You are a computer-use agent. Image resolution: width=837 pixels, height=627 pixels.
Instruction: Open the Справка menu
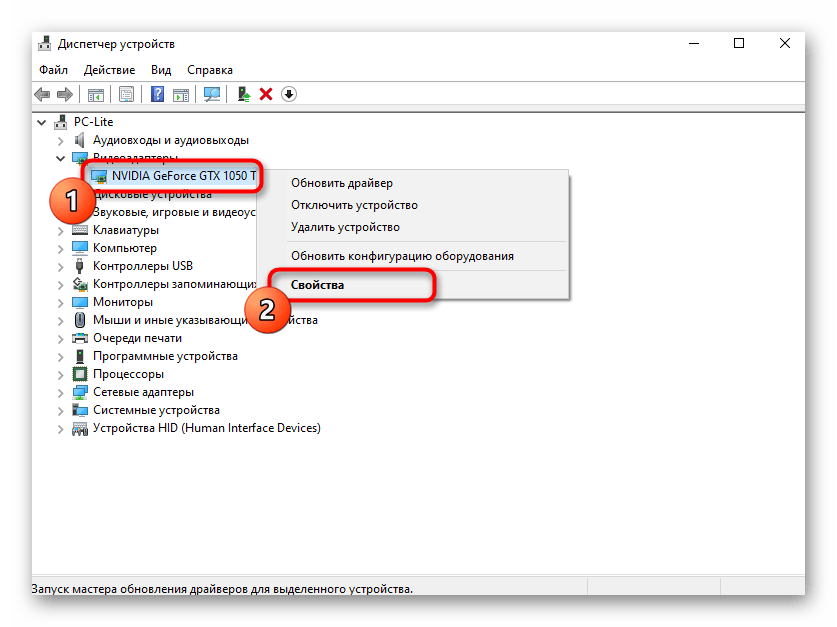coord(210,70)
